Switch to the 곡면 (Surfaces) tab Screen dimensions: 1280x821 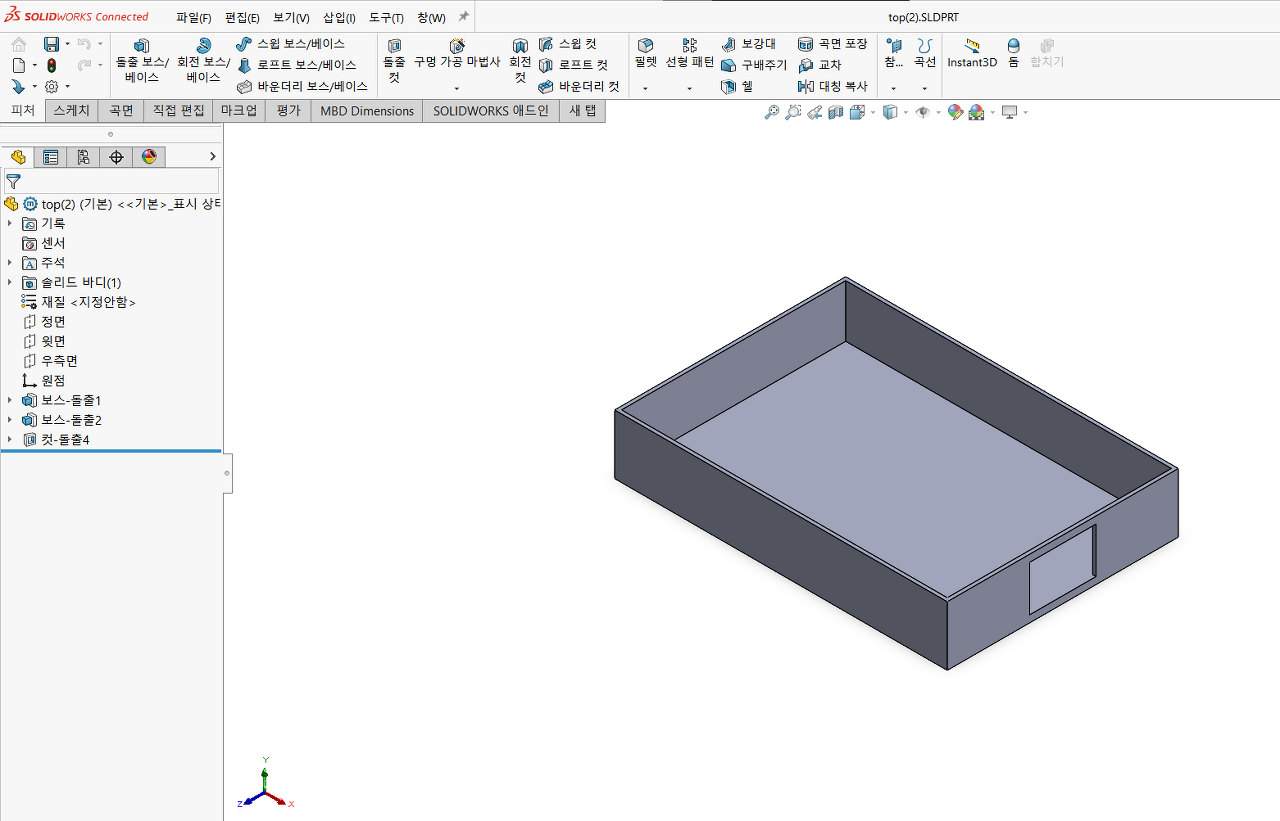[121, 111]
